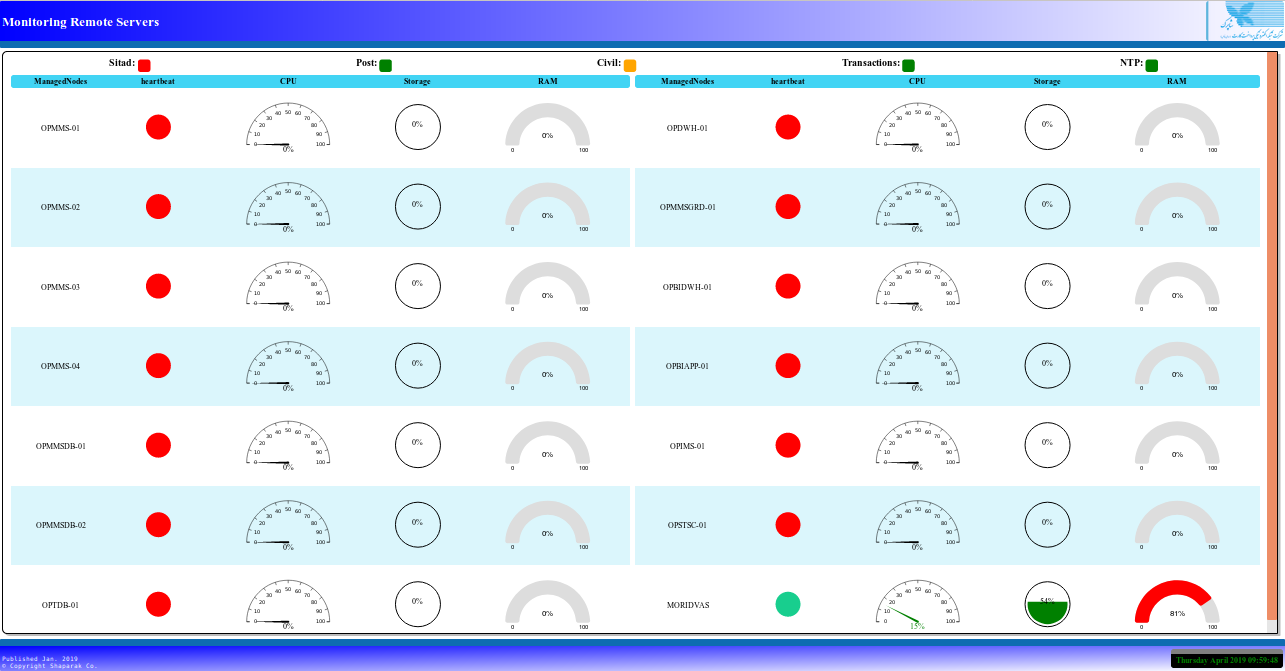The height and width of the screenshot is (671, 1285).
Task: Click the red heartbeat indicator for OPMMSDB-02
Action: (x=158, y=525)
